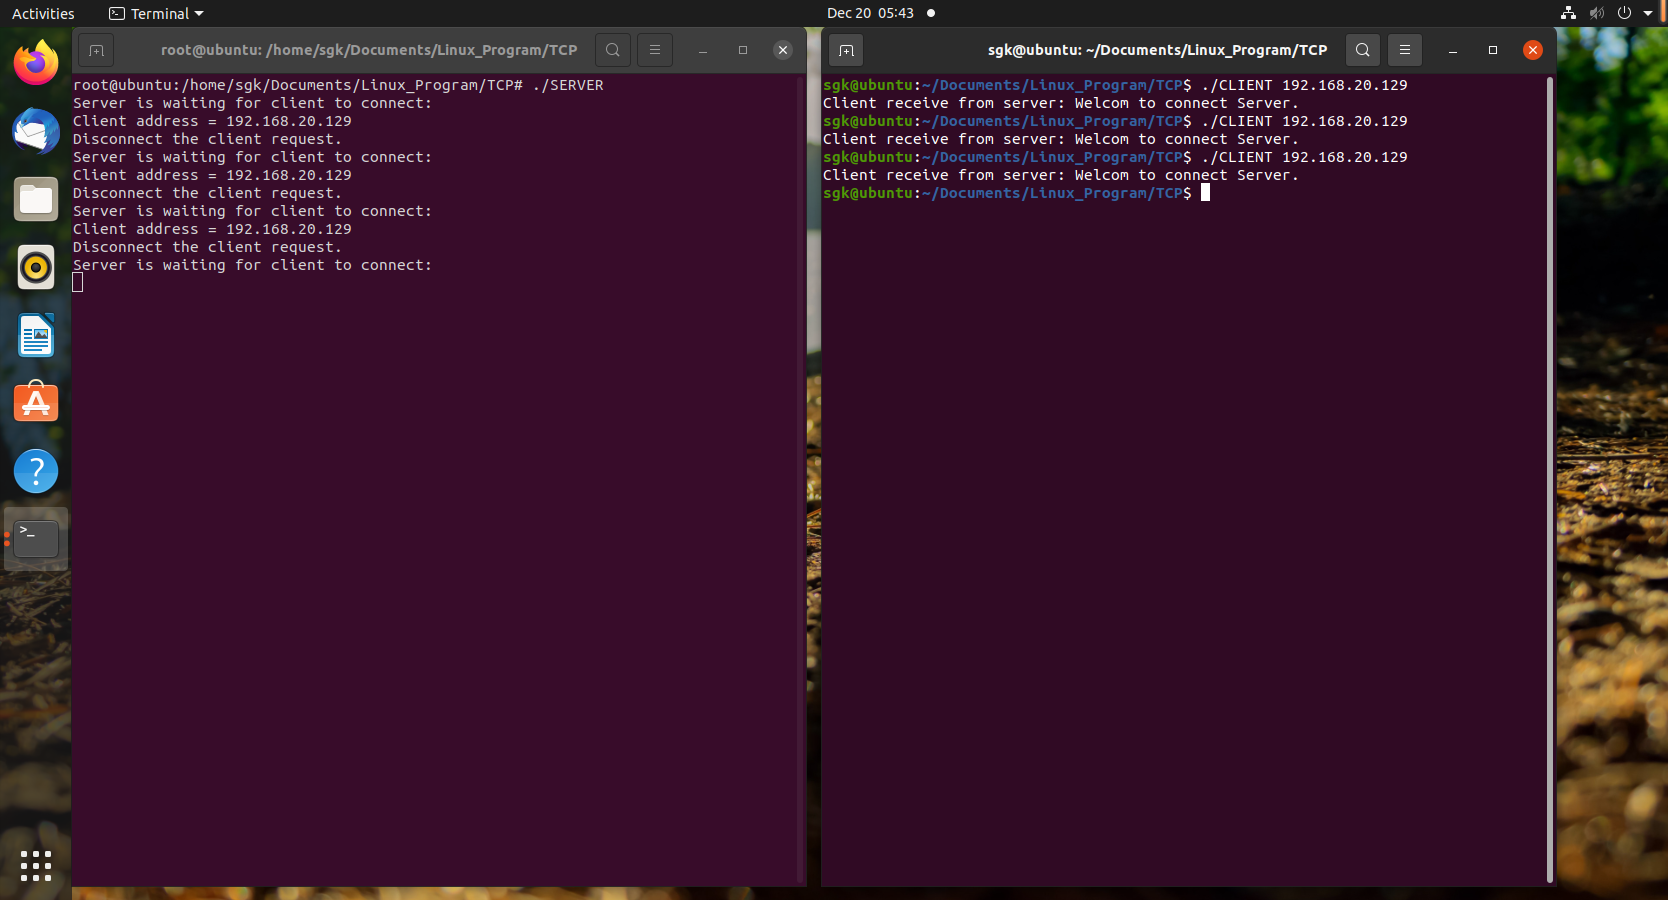Minimize the root terminal window

pyautogui.click(x=703, y=50)
